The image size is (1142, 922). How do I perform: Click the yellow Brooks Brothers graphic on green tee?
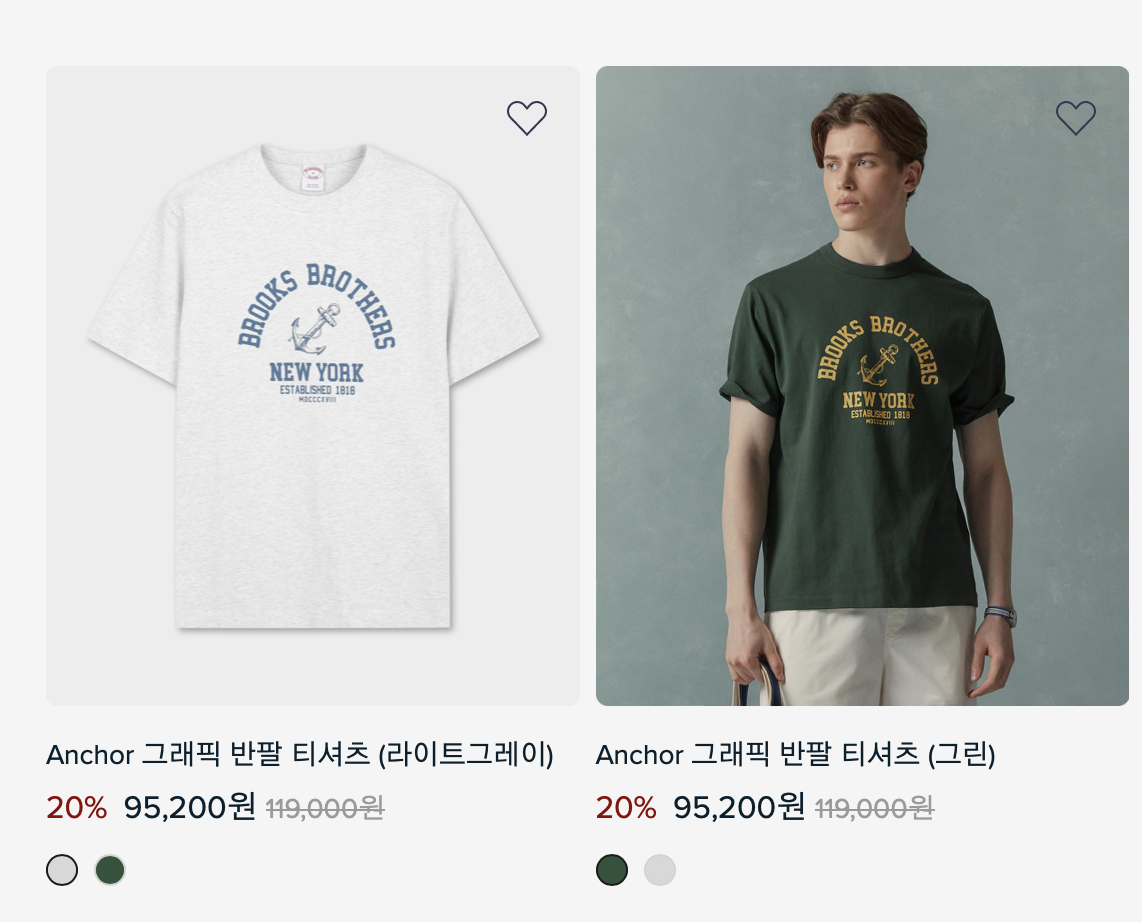[878, 370]
